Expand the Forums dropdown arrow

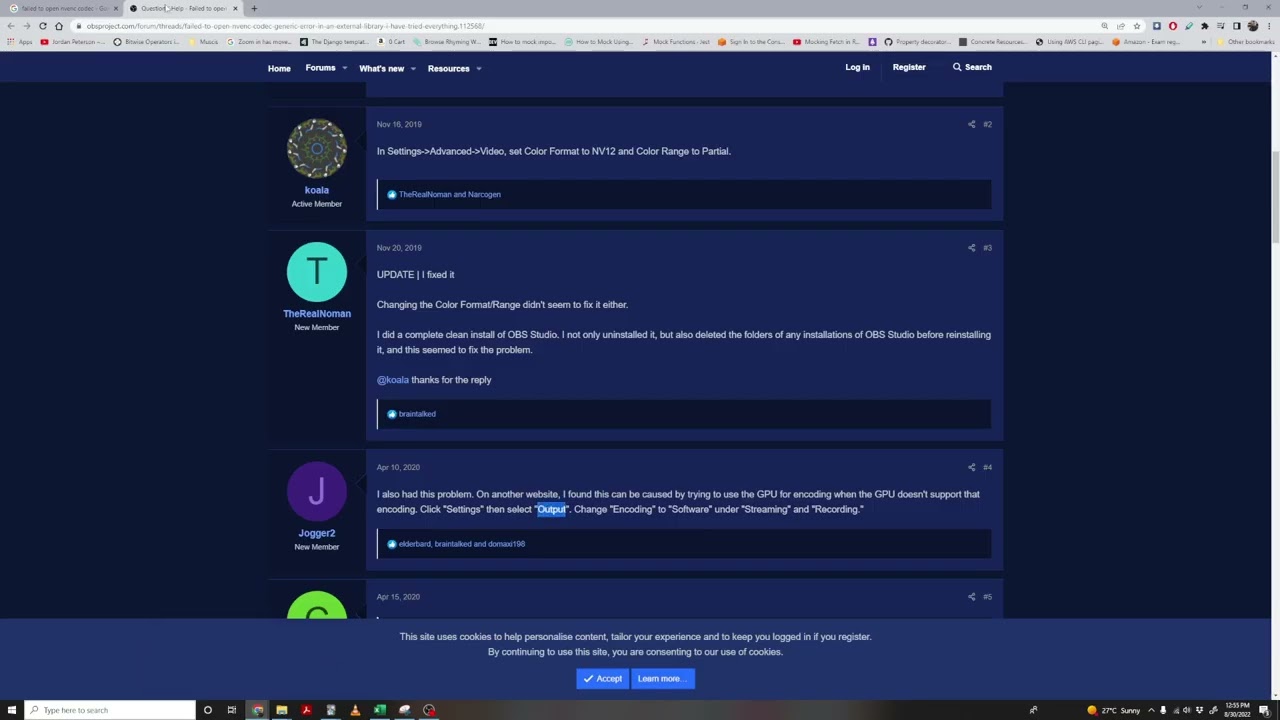point(344,68)
